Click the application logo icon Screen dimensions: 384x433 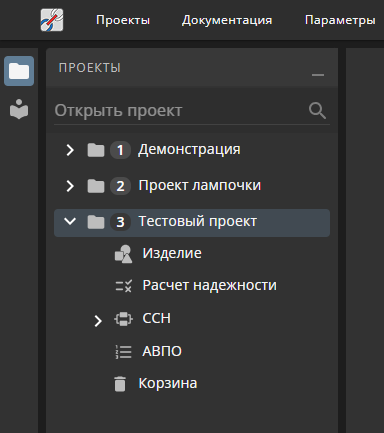52,20
